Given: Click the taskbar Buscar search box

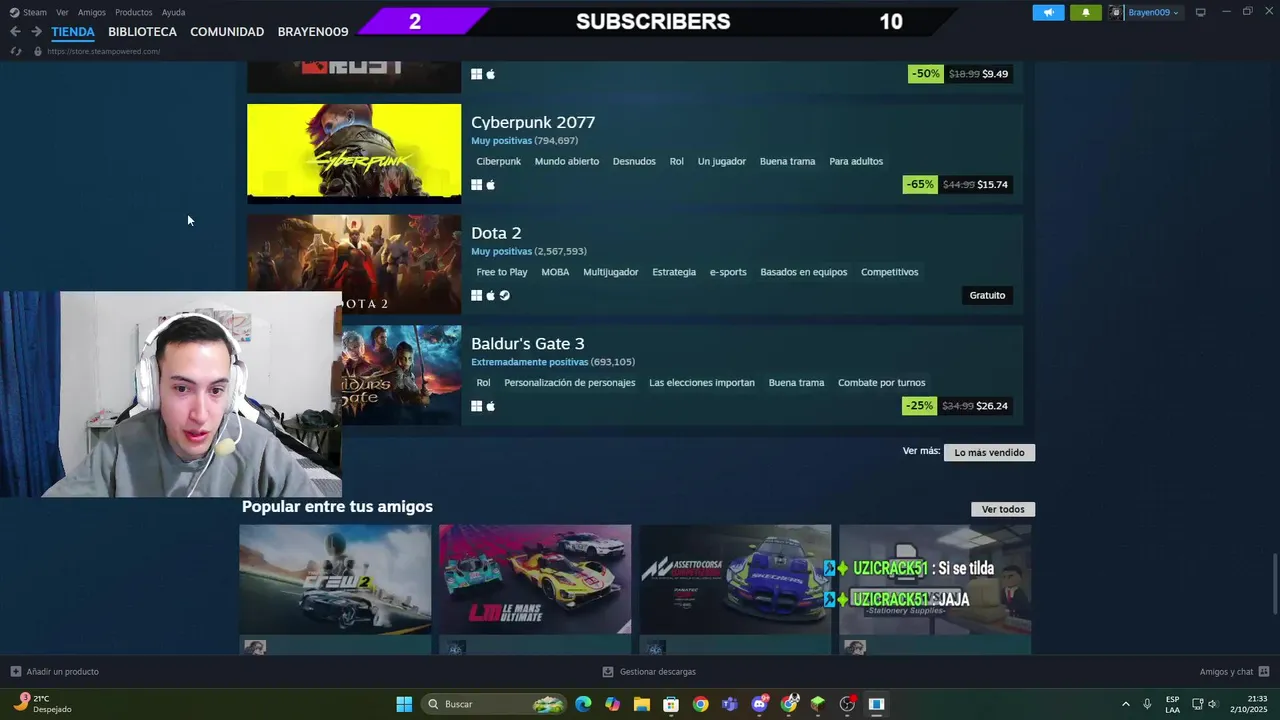Looking at the screenshot, I should (x=496, y=704).
